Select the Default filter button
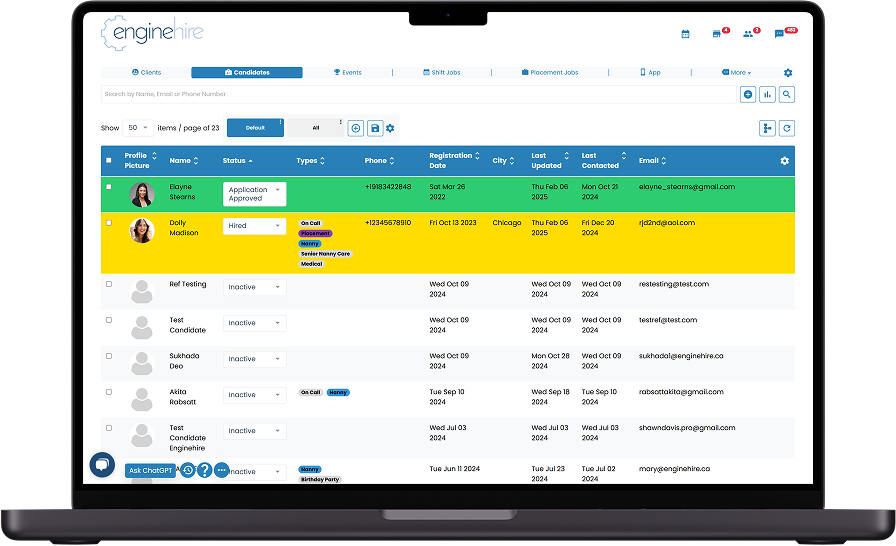896x546 pixels. (x=255, y=128)
